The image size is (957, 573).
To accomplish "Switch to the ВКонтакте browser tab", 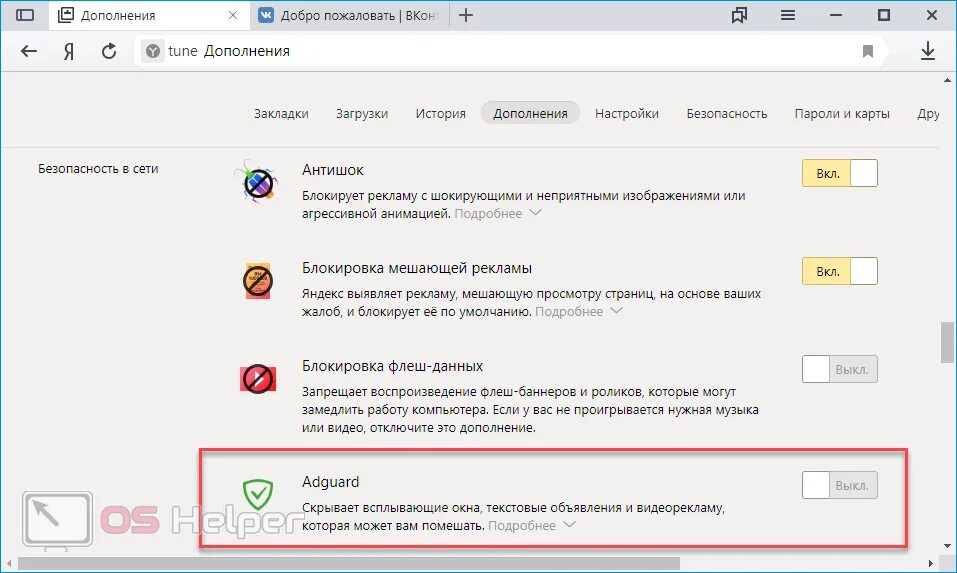I will point(350,15).
